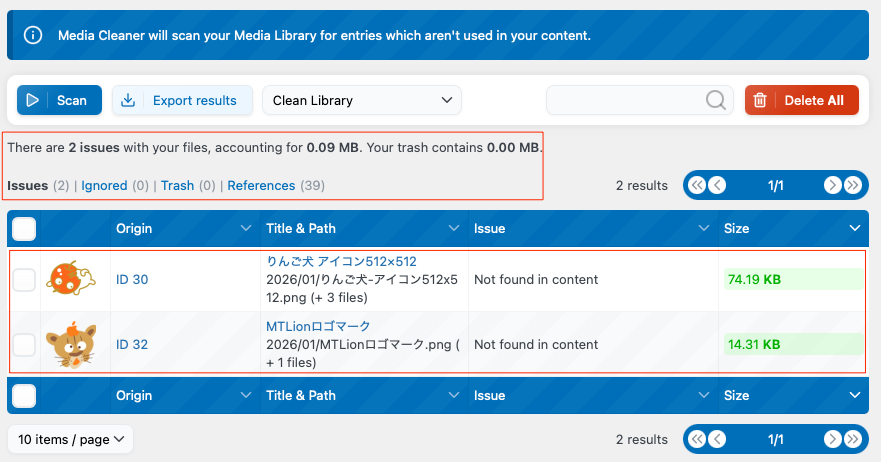
Task: Jump to last page in top pagination
Action: (x=852, y=185)
